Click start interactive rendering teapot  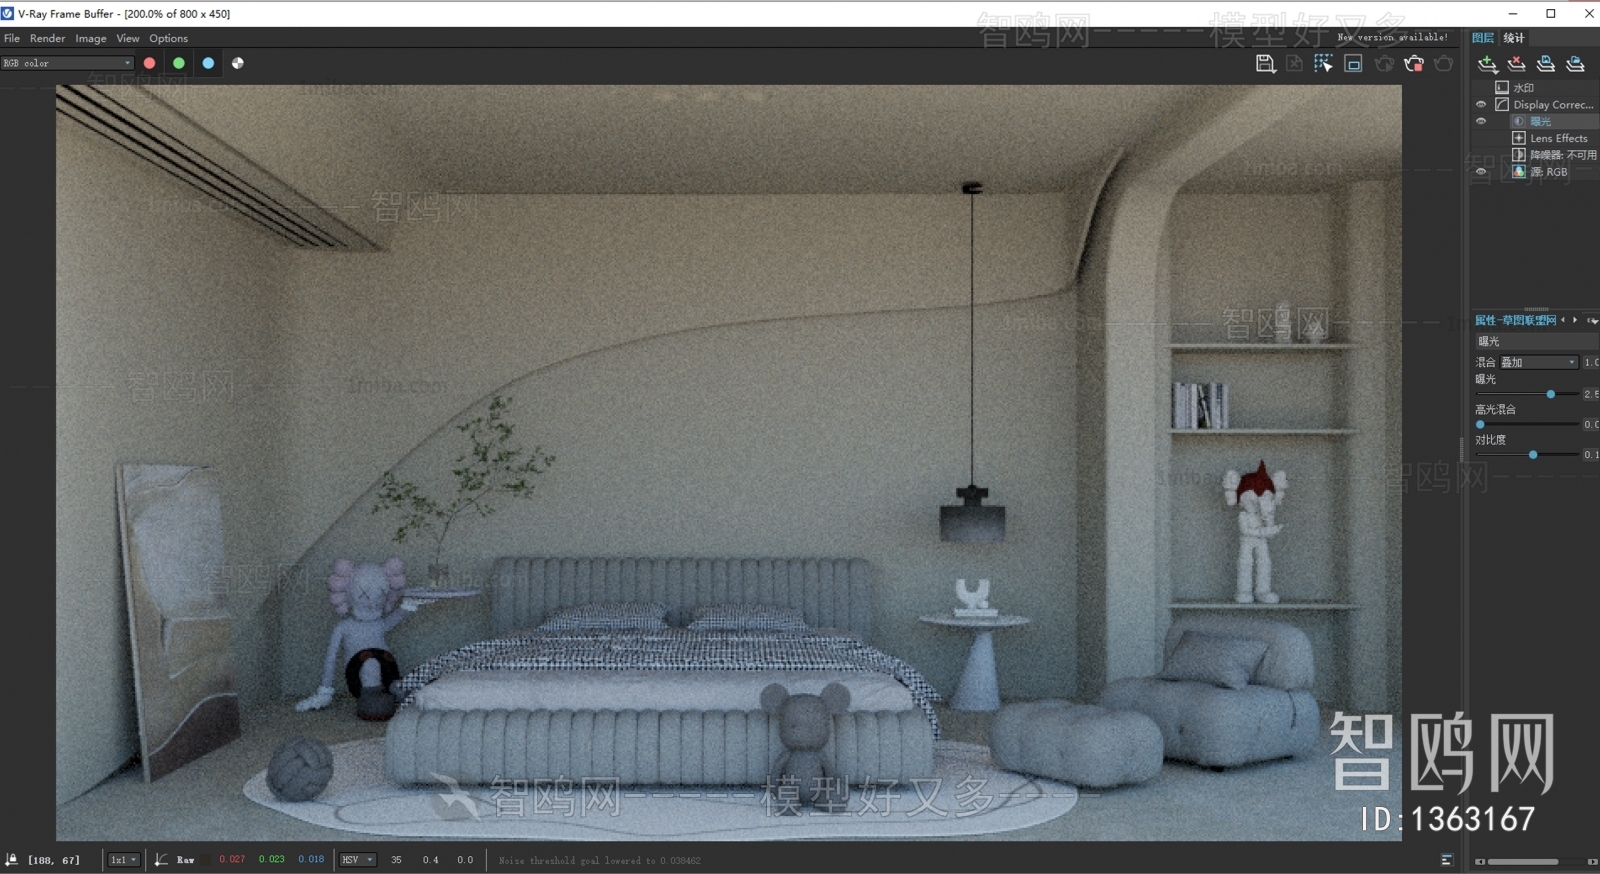[1384, 63]
